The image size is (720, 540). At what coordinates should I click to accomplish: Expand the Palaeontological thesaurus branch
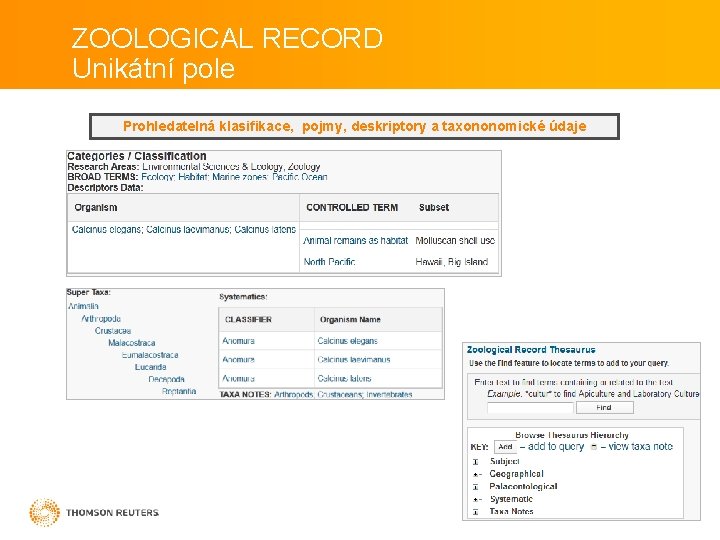[x=476, y=487]
